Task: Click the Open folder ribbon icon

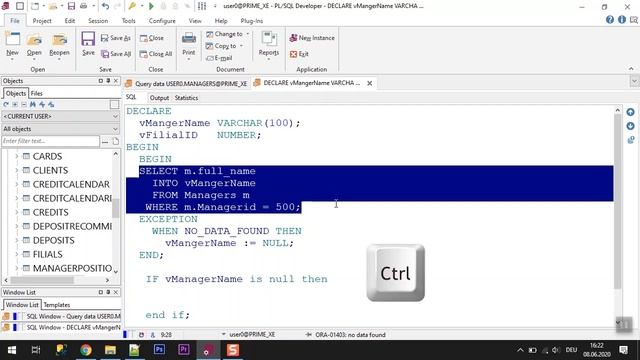Action: 34,40
